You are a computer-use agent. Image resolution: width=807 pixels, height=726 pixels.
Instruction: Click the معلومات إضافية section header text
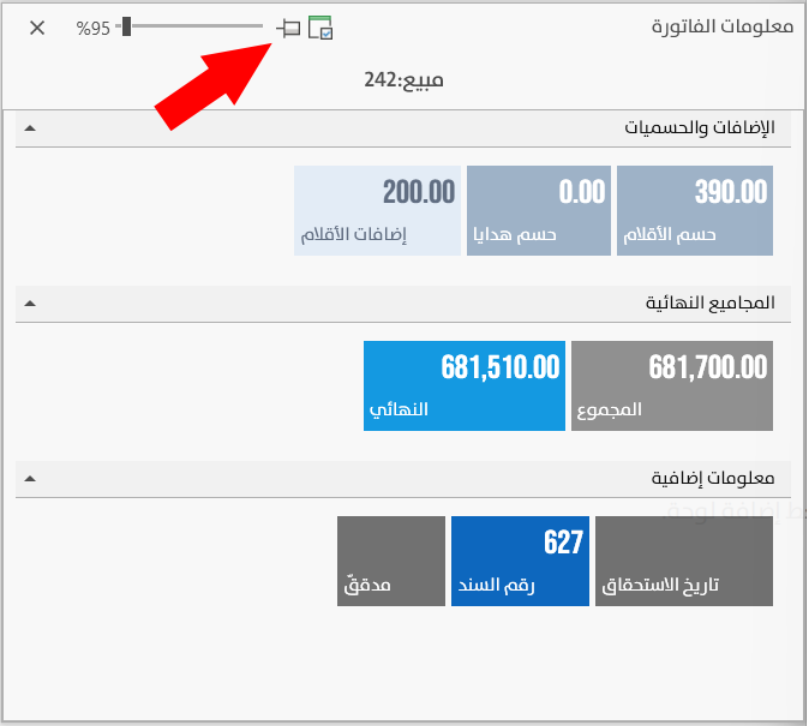(x=714, y=479)
